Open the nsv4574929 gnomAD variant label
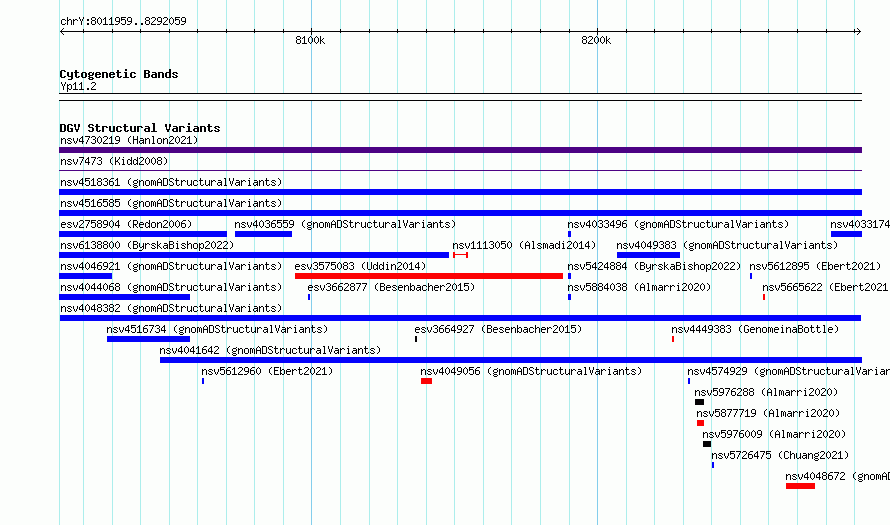 pyautogui.click(x=788, y=371)
